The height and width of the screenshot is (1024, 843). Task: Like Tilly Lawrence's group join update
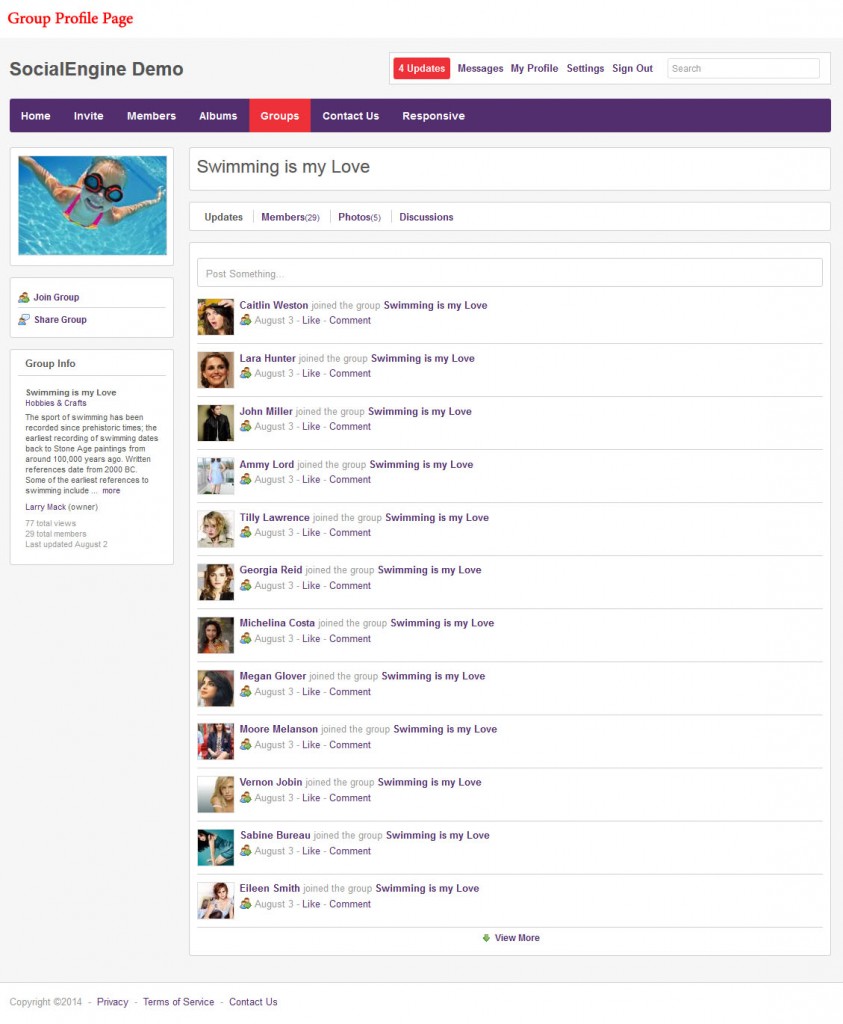(311, 532)
